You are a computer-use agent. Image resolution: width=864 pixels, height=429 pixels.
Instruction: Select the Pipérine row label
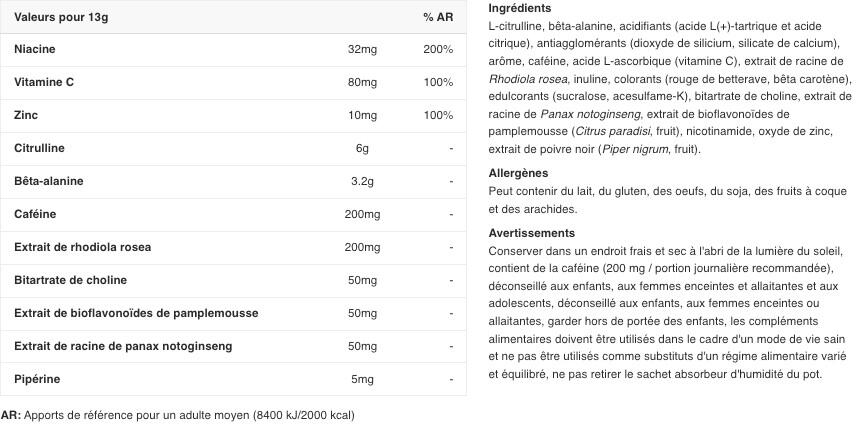point(37,379)
